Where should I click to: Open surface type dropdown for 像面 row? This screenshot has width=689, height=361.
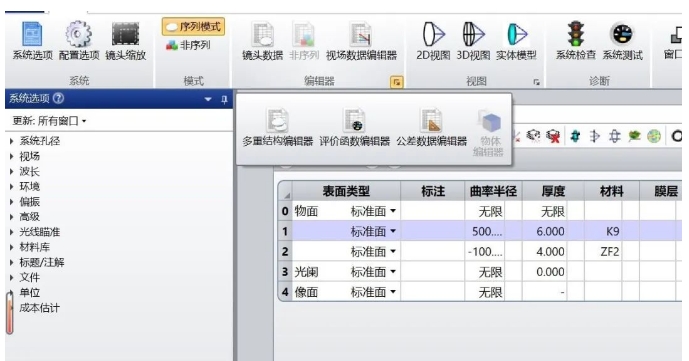393,292
